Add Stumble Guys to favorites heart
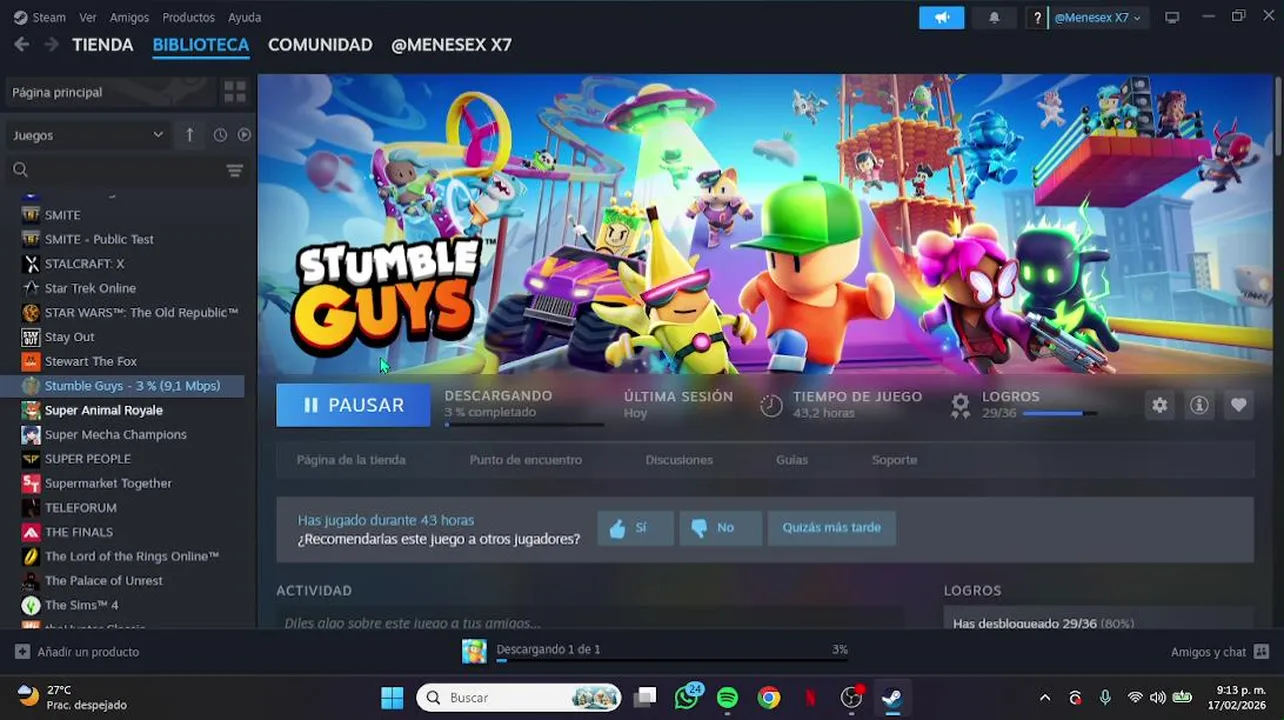The height and width of the screenshot is (720, 1284). click(1239, 405)
